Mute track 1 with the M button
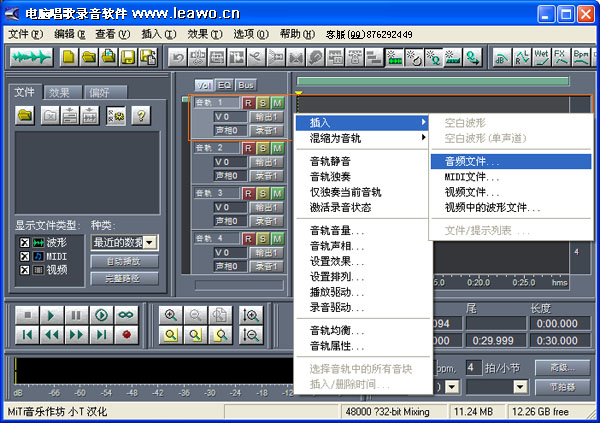 click(x=277, y=103)
